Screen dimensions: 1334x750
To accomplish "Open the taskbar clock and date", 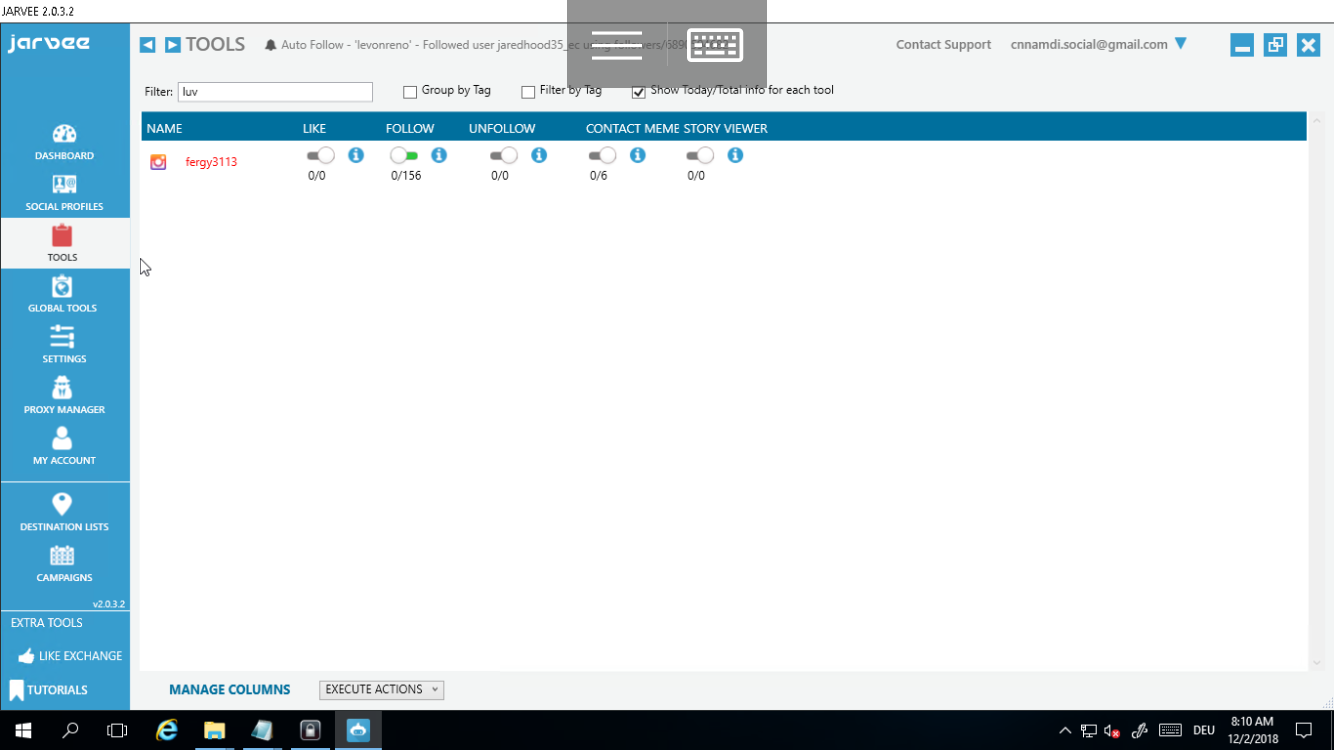I will pyautogui.click(x=1251, y=730).
